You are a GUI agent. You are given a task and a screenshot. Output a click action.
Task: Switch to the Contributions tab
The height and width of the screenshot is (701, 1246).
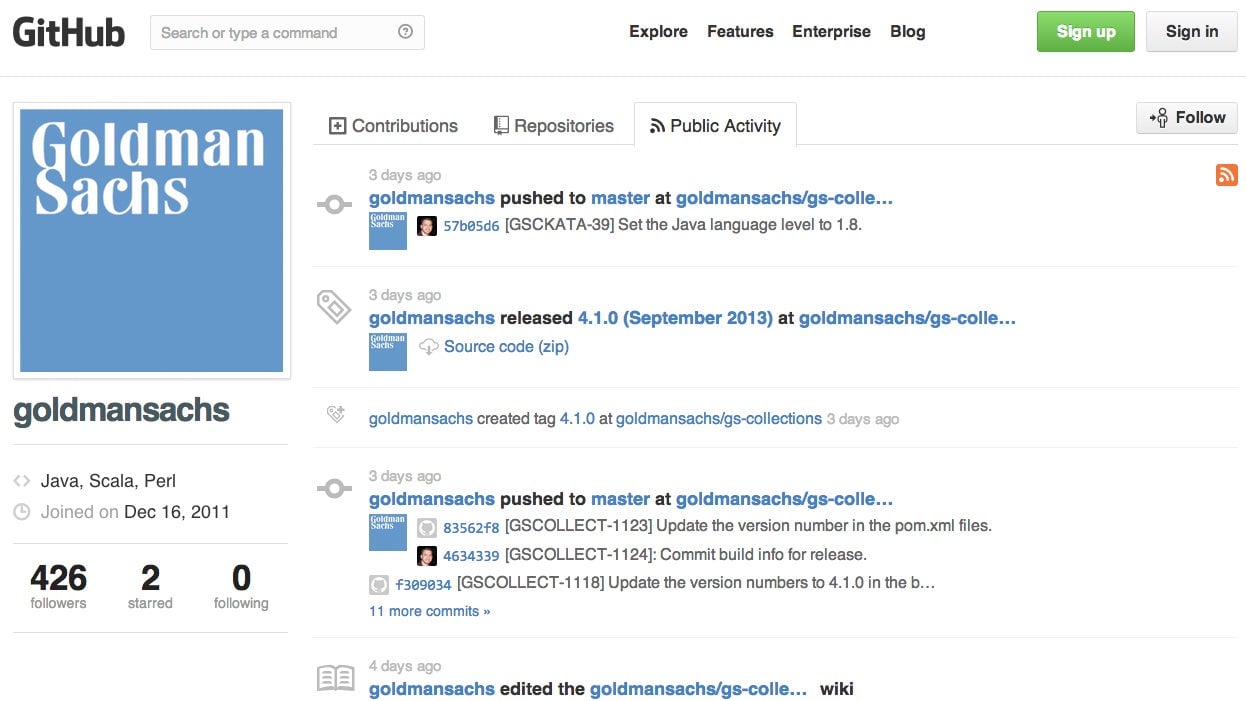pos(393,126)
